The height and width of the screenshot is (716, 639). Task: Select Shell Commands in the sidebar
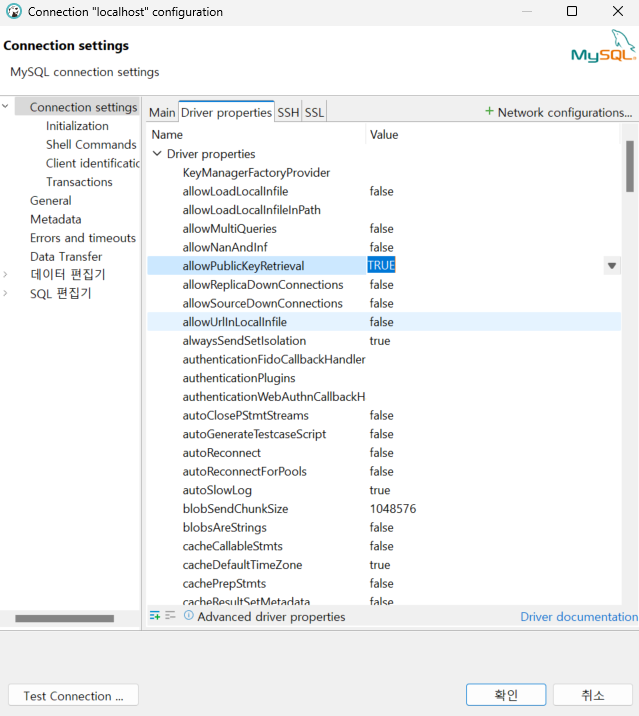pyautogui.click(x=91, y=144)
